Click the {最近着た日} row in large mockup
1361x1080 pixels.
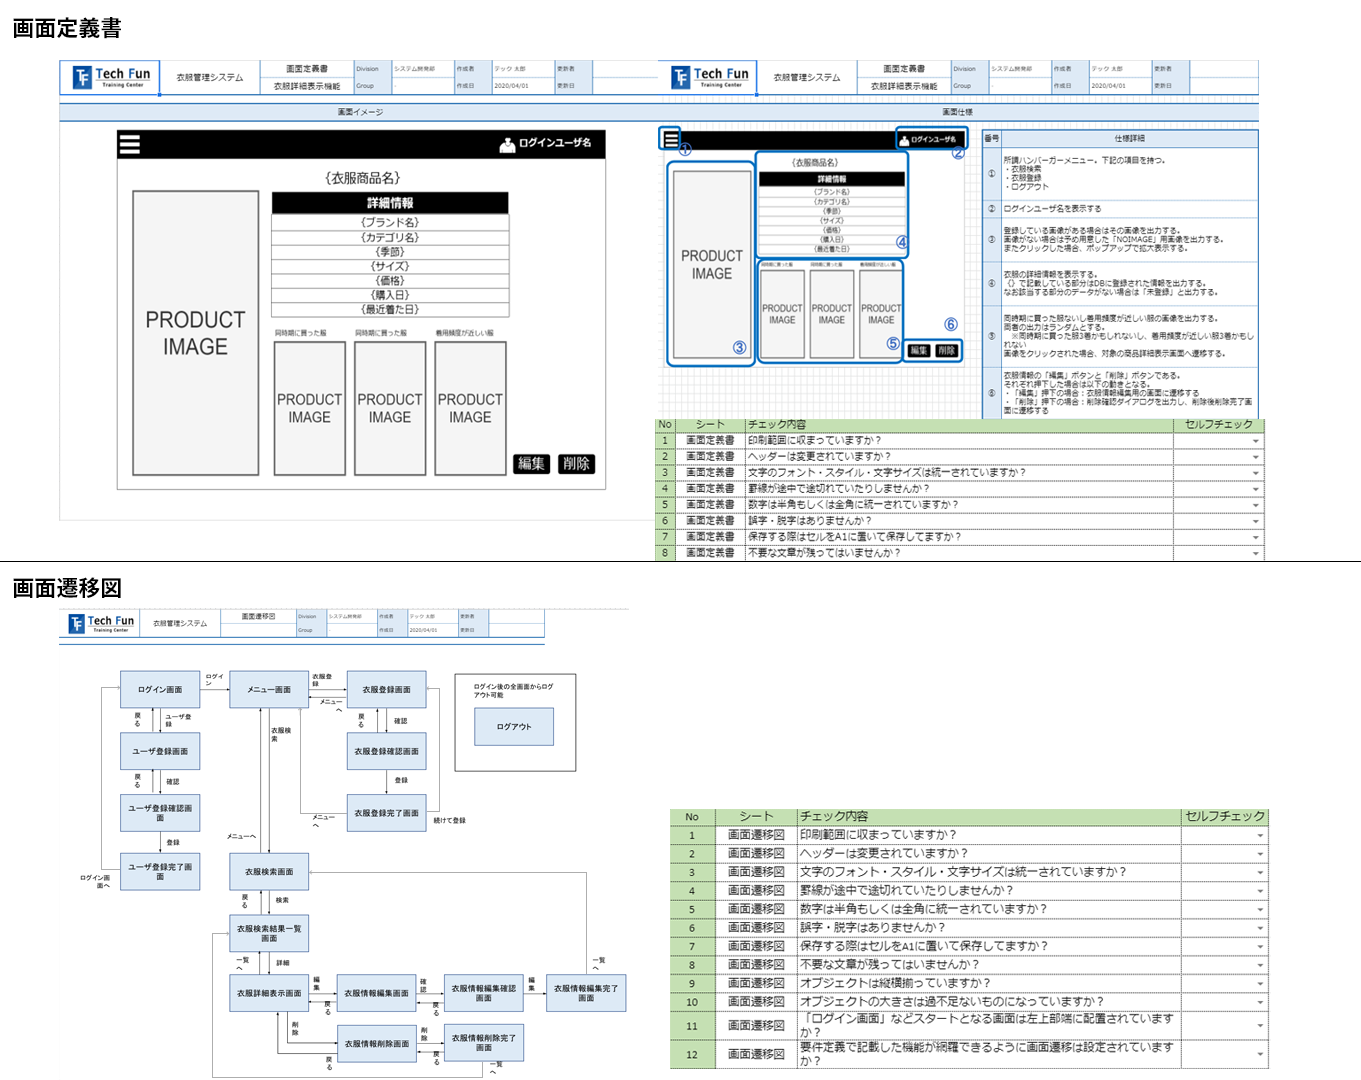point(390,310)
